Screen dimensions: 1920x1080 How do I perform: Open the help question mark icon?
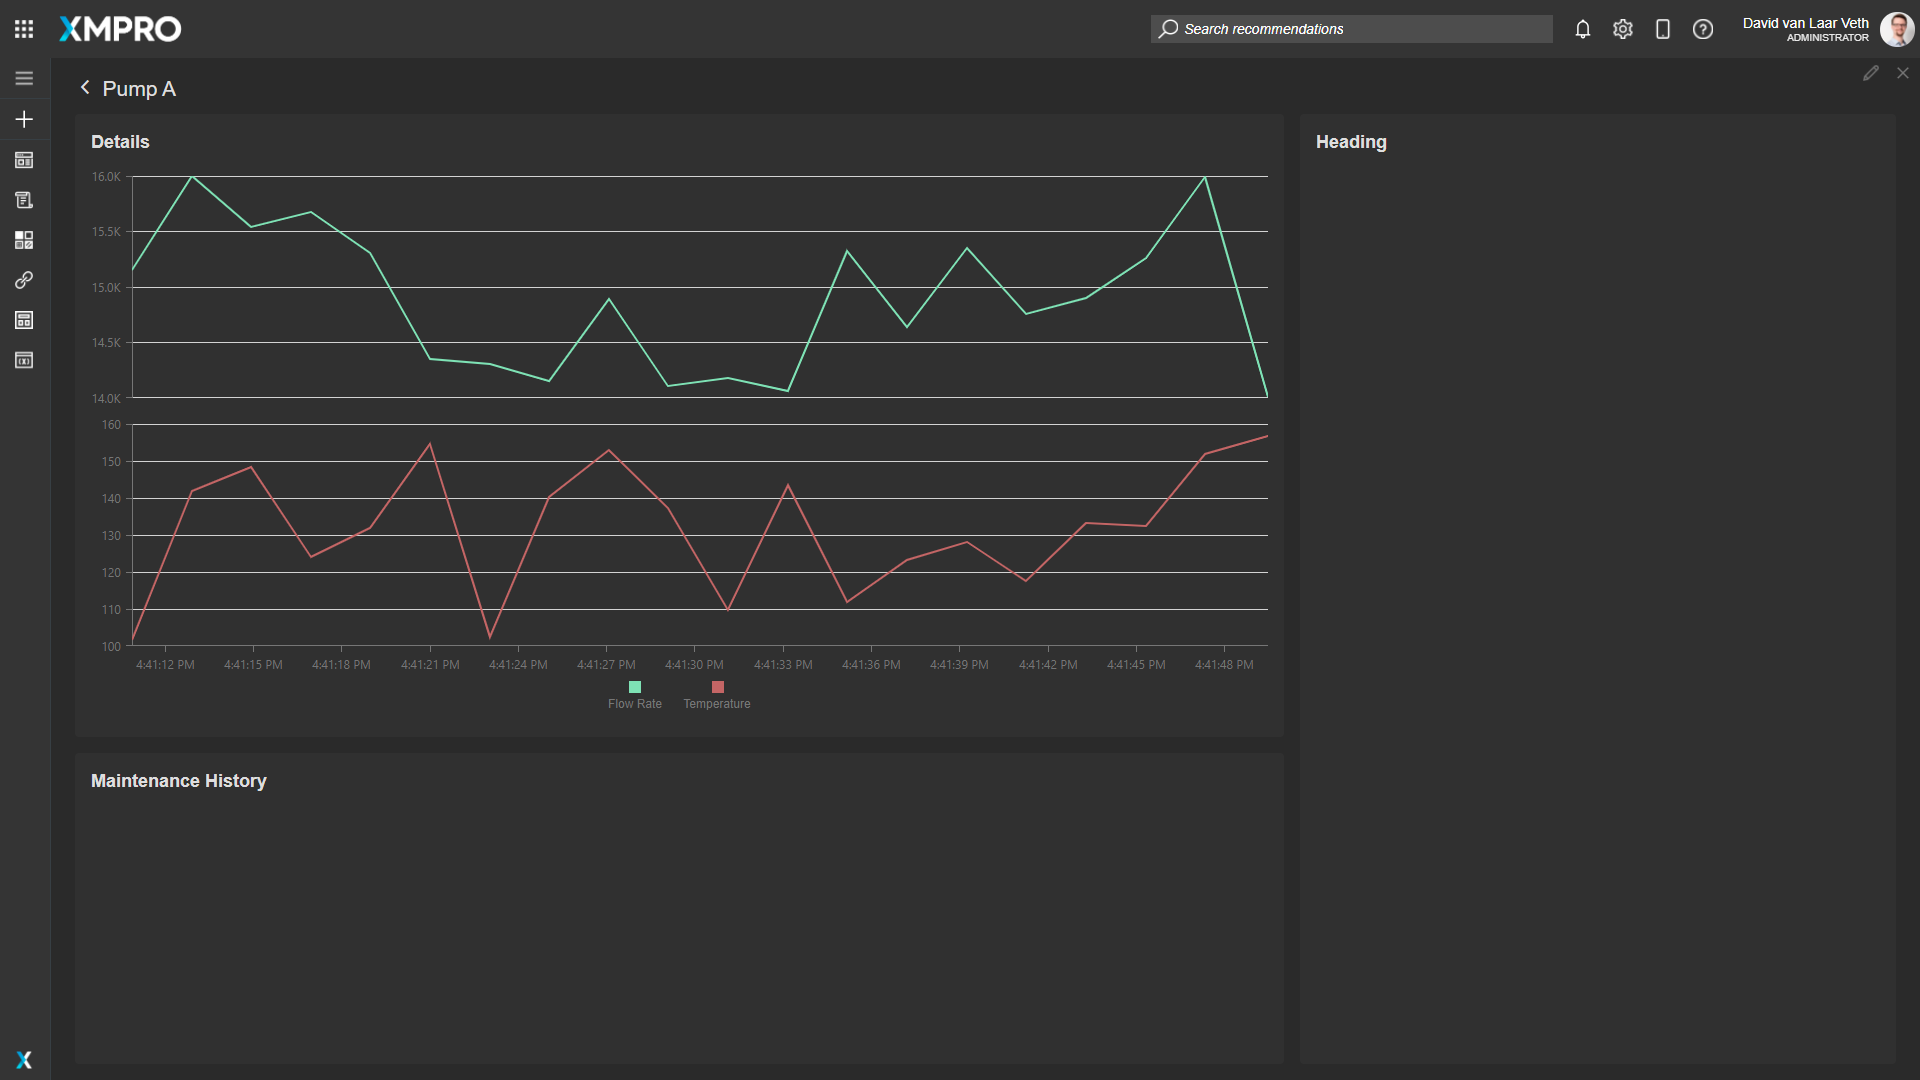click(1702, 29)
